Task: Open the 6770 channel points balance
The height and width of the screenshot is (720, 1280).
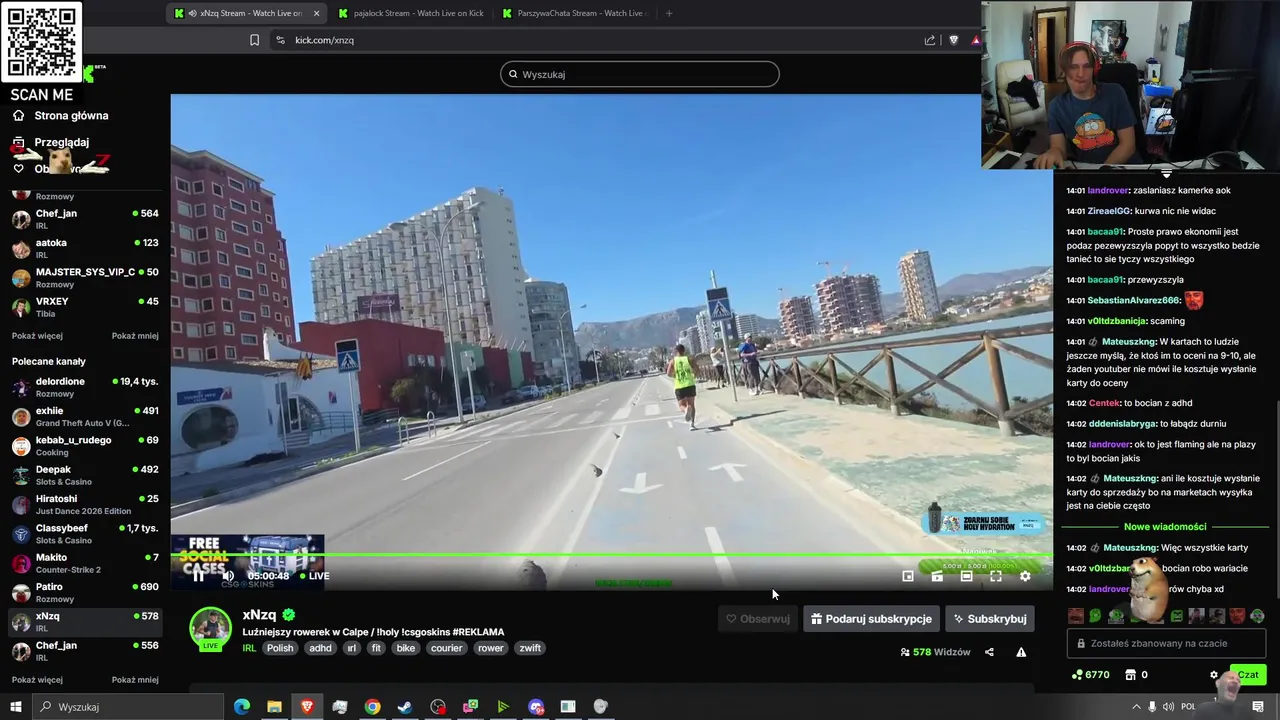Action: (1090, 675)
